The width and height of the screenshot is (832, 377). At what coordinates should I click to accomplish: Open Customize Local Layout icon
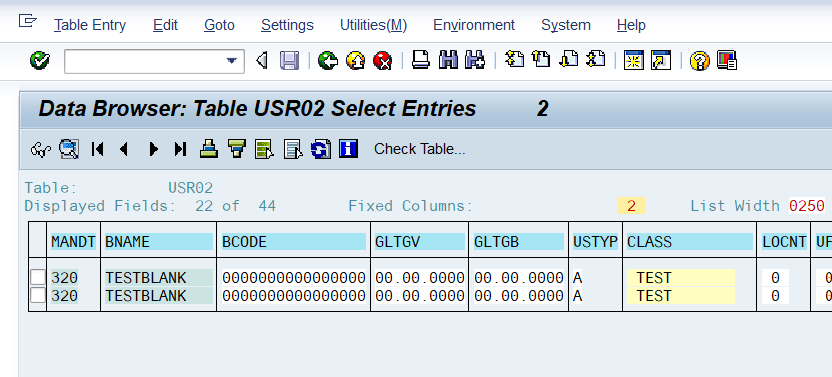[727, 61]
